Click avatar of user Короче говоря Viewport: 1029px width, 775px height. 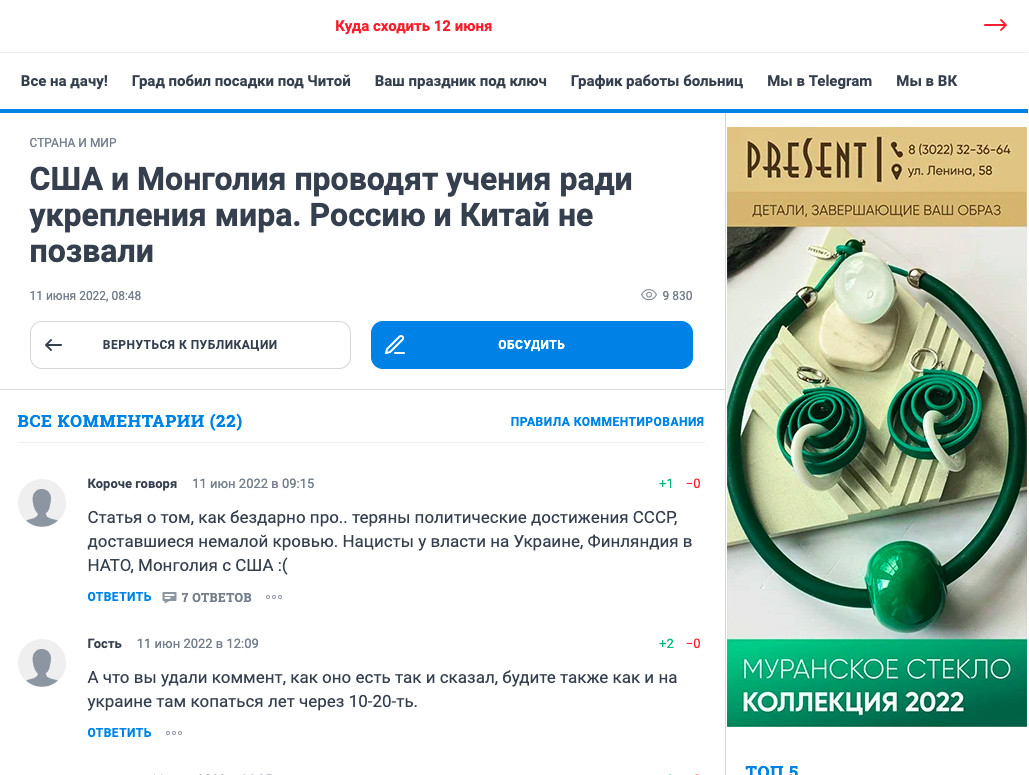42,503
